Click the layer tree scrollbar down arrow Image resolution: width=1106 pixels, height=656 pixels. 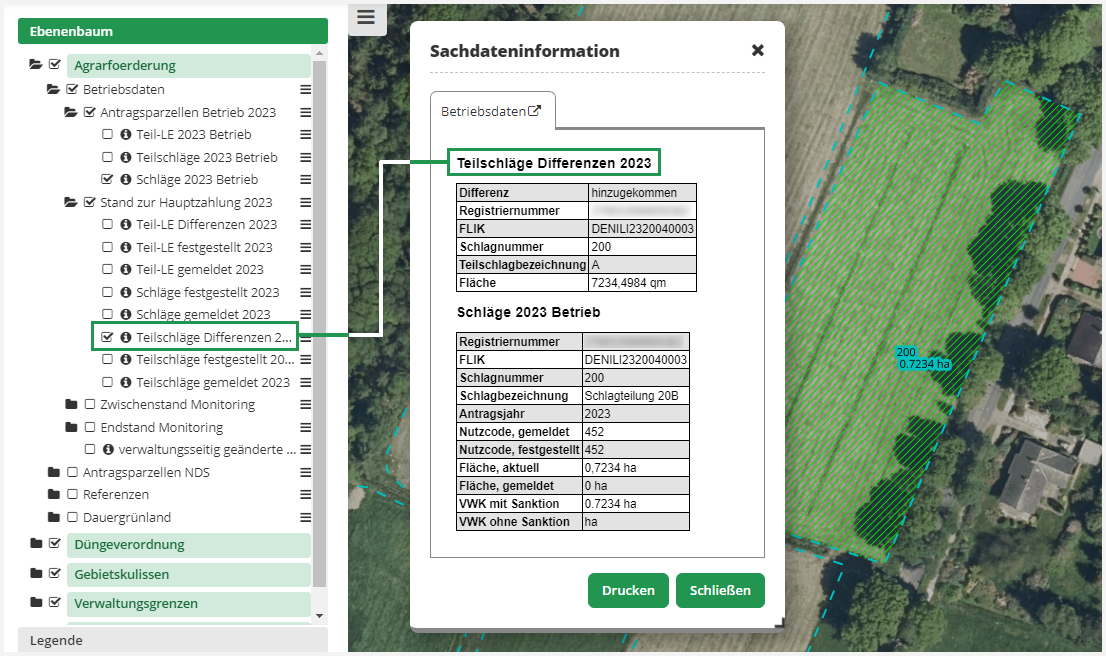320,615
